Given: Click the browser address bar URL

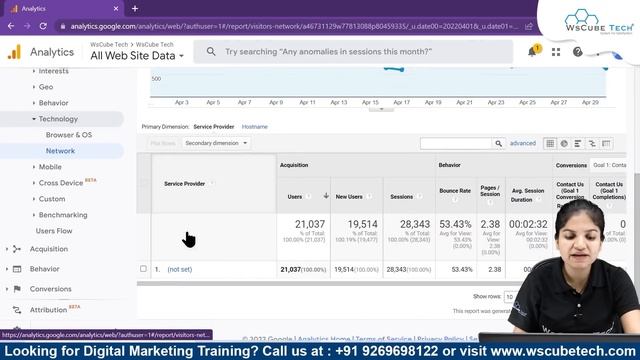Looking at the screenshot, I should [294, 26].
